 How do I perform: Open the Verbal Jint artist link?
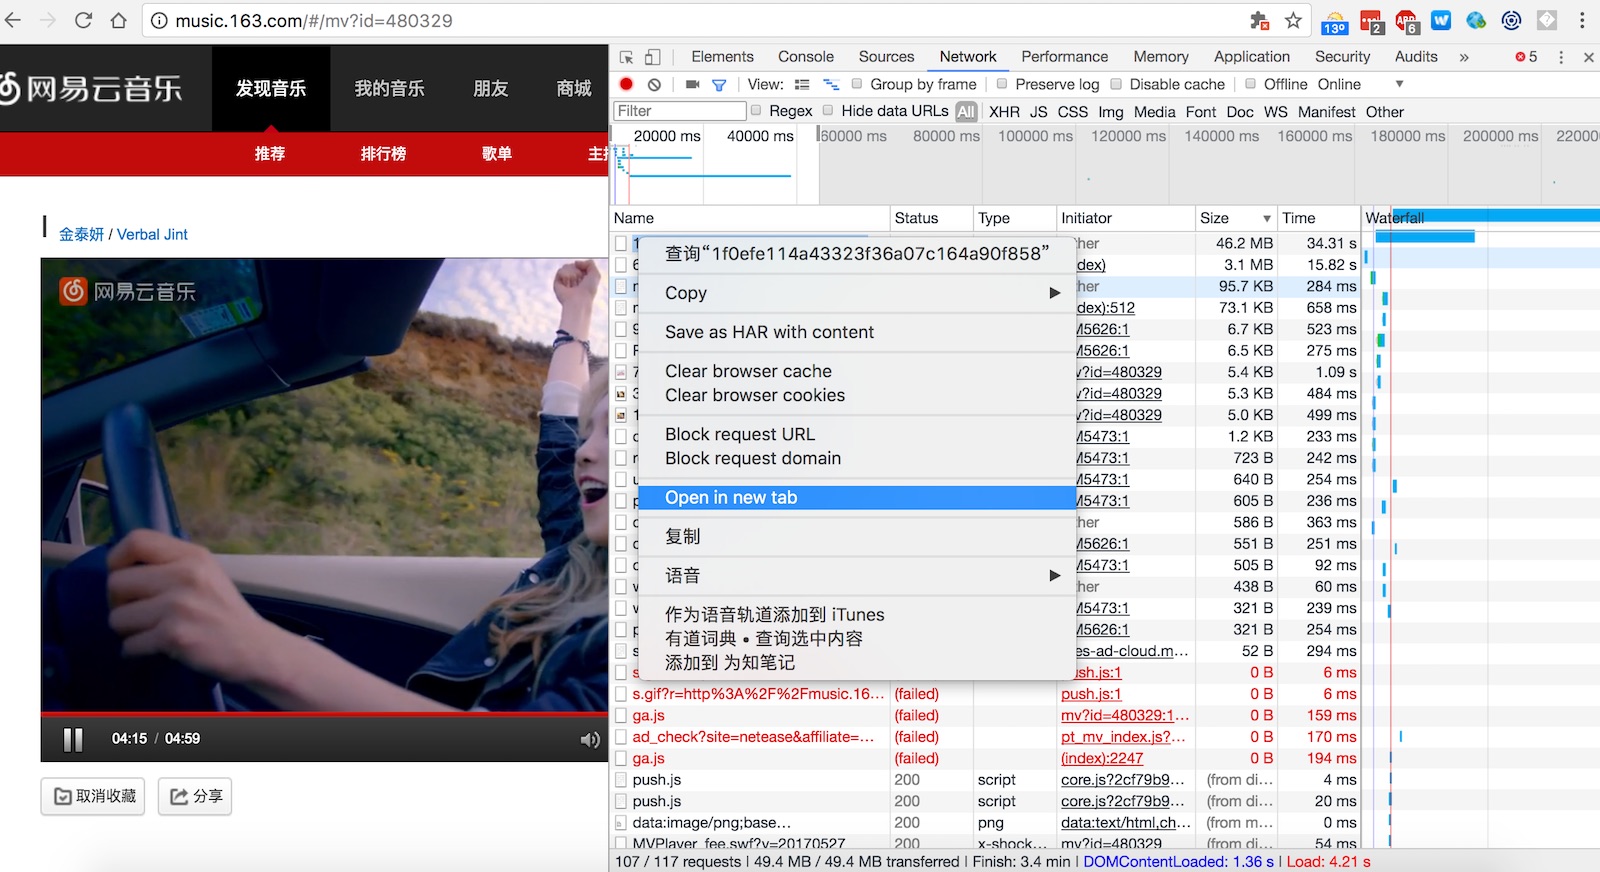click(x=152, y=234)
